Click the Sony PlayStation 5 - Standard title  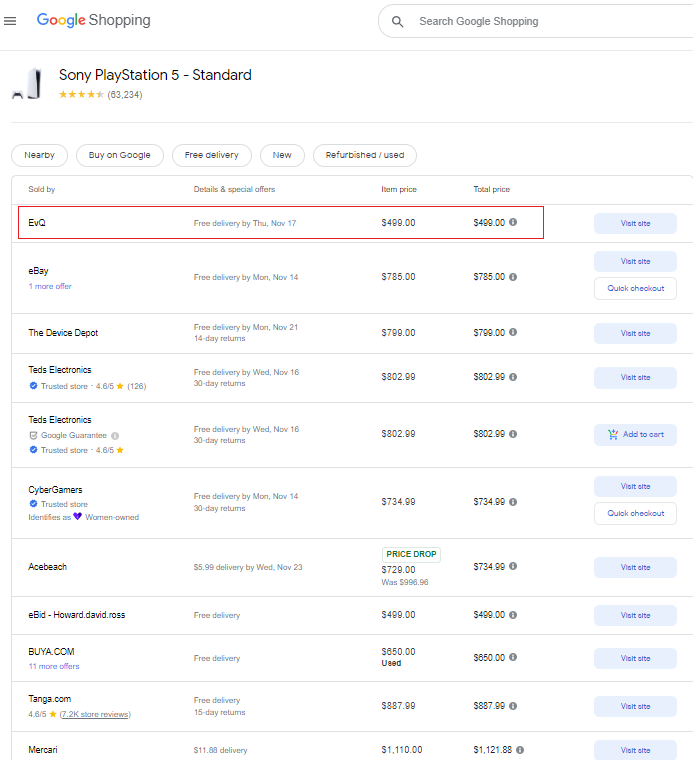coord(155,75)
